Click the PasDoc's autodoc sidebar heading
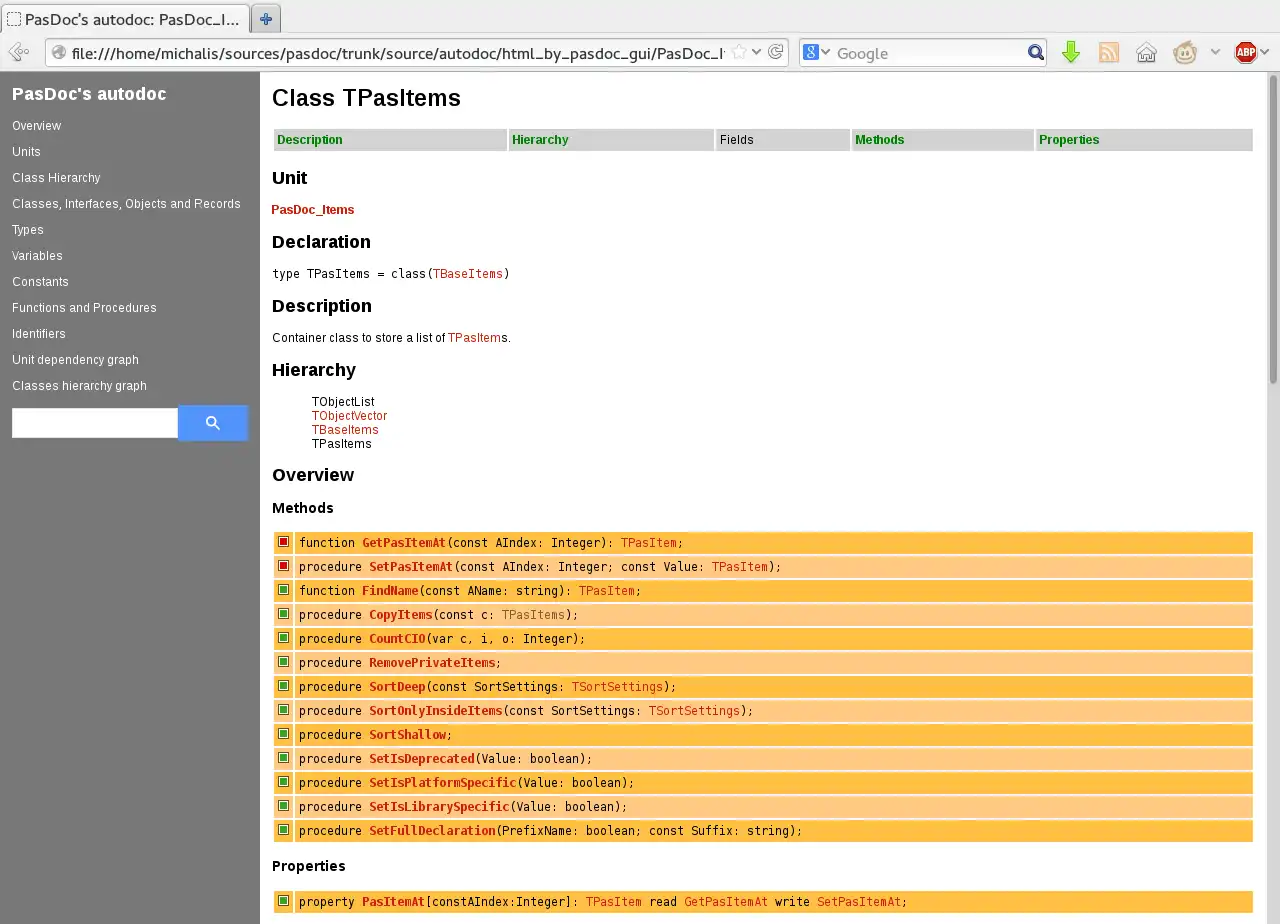Screen dimensions: 1280x924 click(x=89, y=94)
